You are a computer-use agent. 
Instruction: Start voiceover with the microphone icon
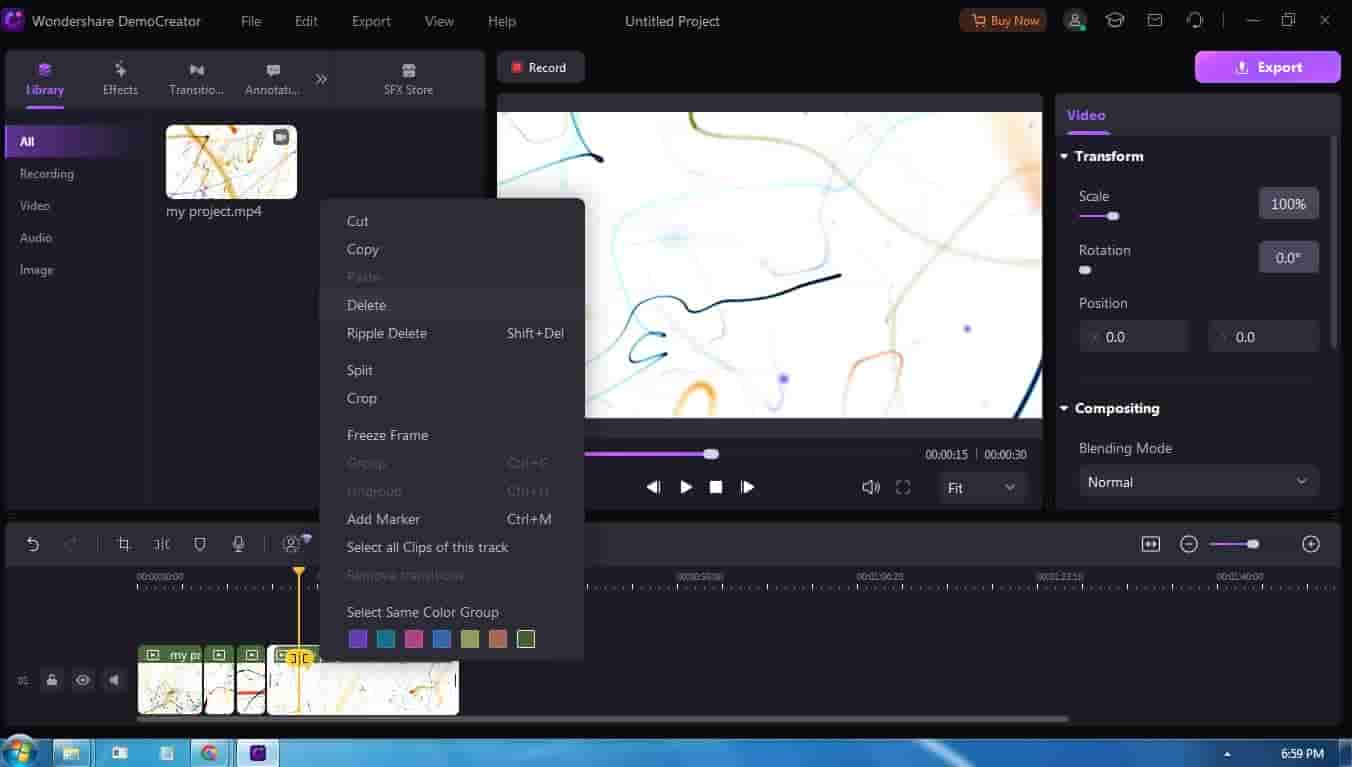238,544
